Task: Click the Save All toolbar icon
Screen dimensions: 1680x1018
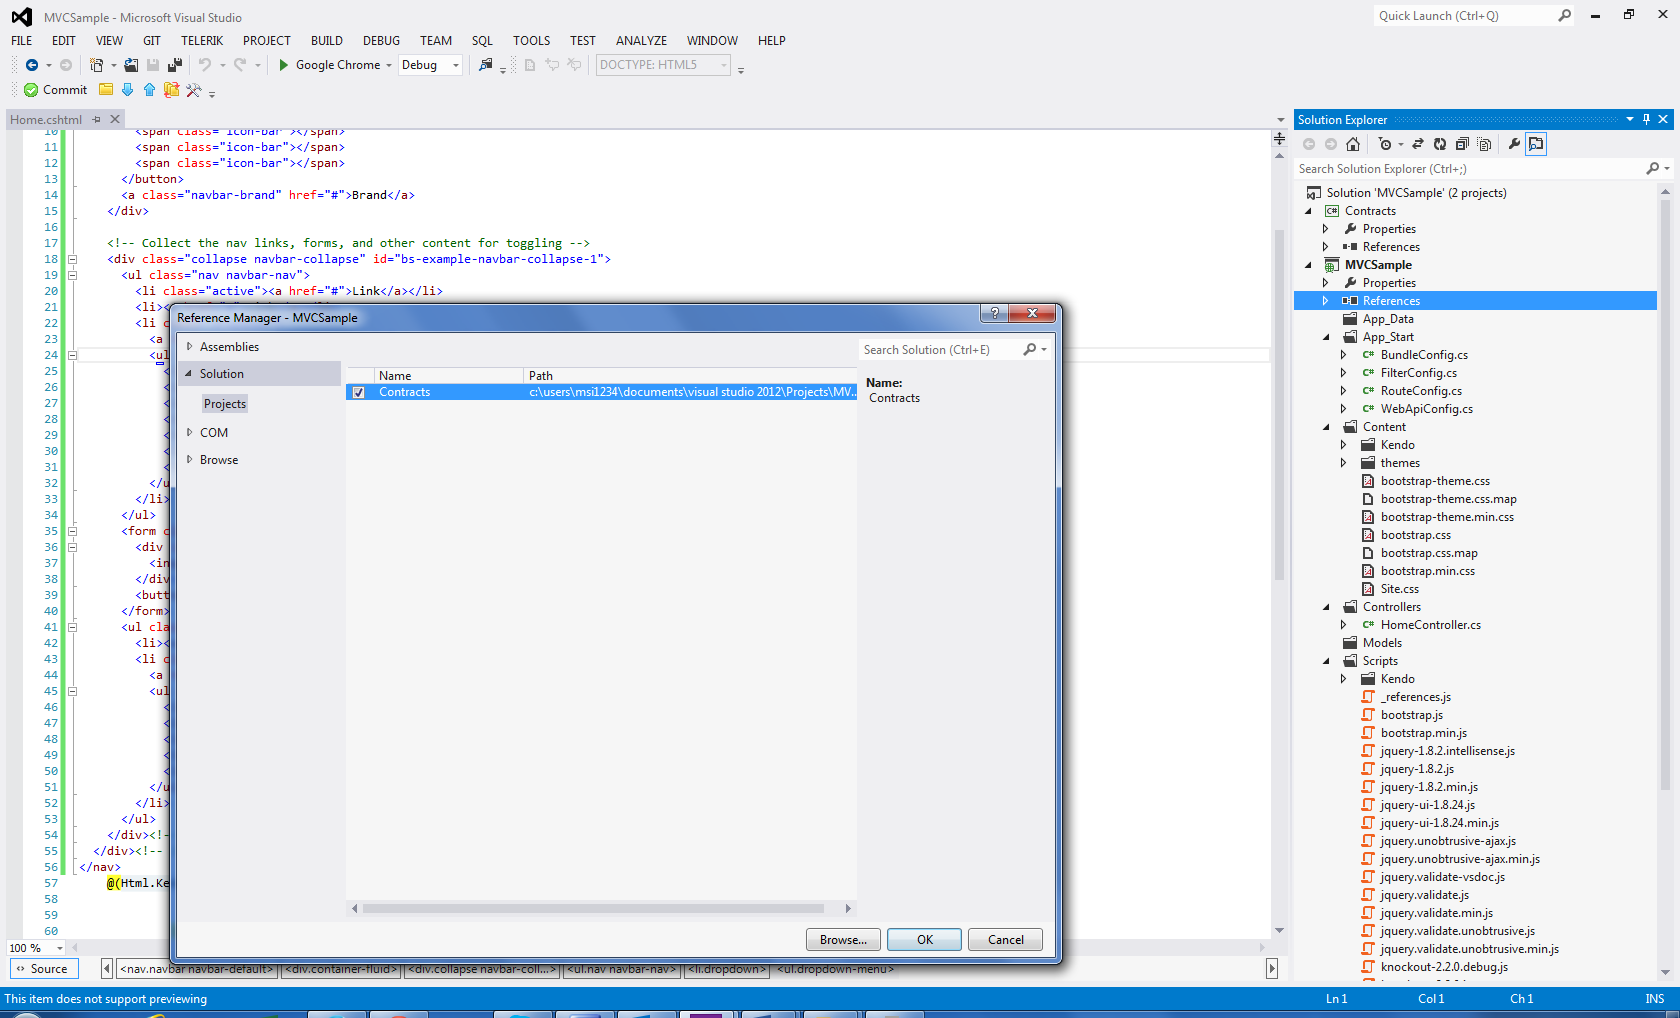Action: (175, 65)
